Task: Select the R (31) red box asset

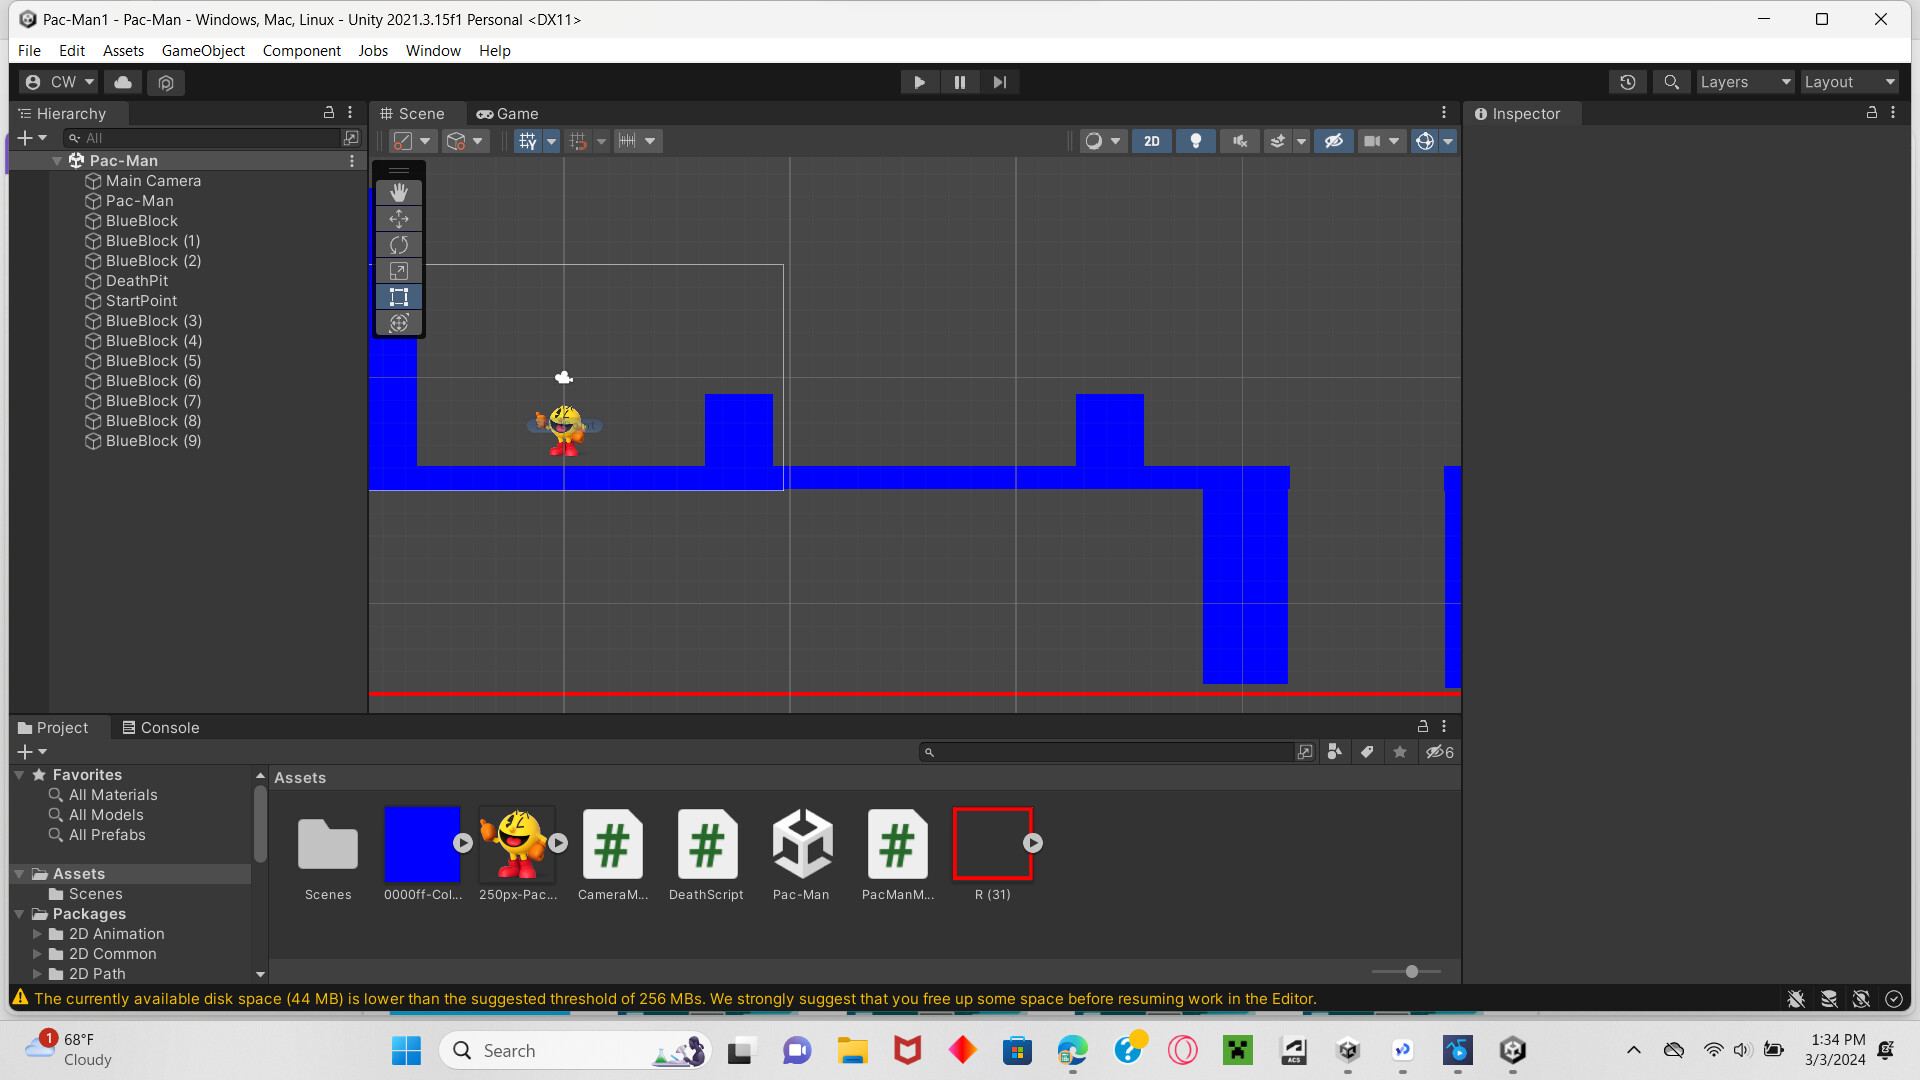Action: pyautogui.click(x=993, y=855)
